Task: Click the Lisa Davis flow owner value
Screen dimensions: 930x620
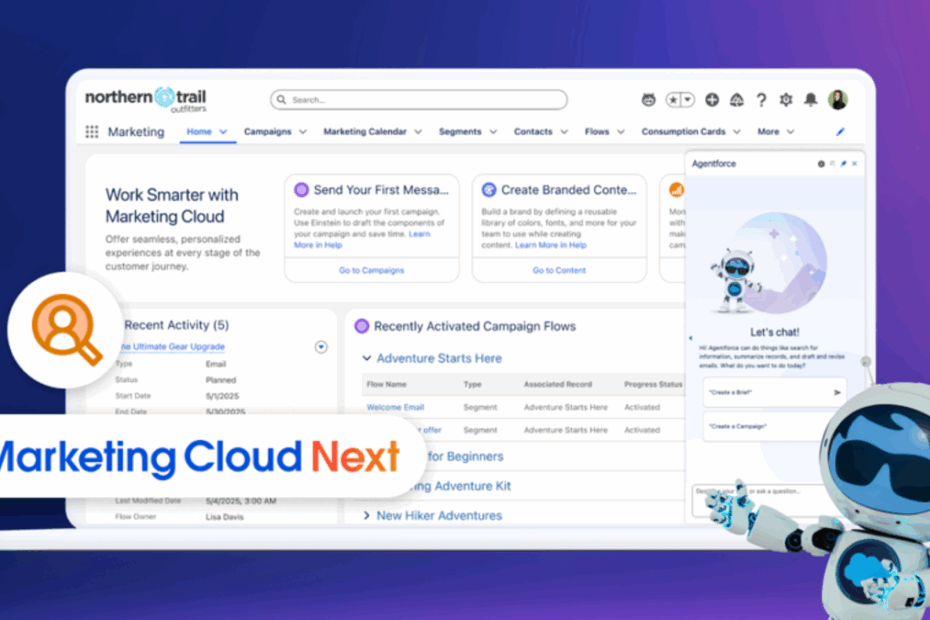Action: point(224,517)
